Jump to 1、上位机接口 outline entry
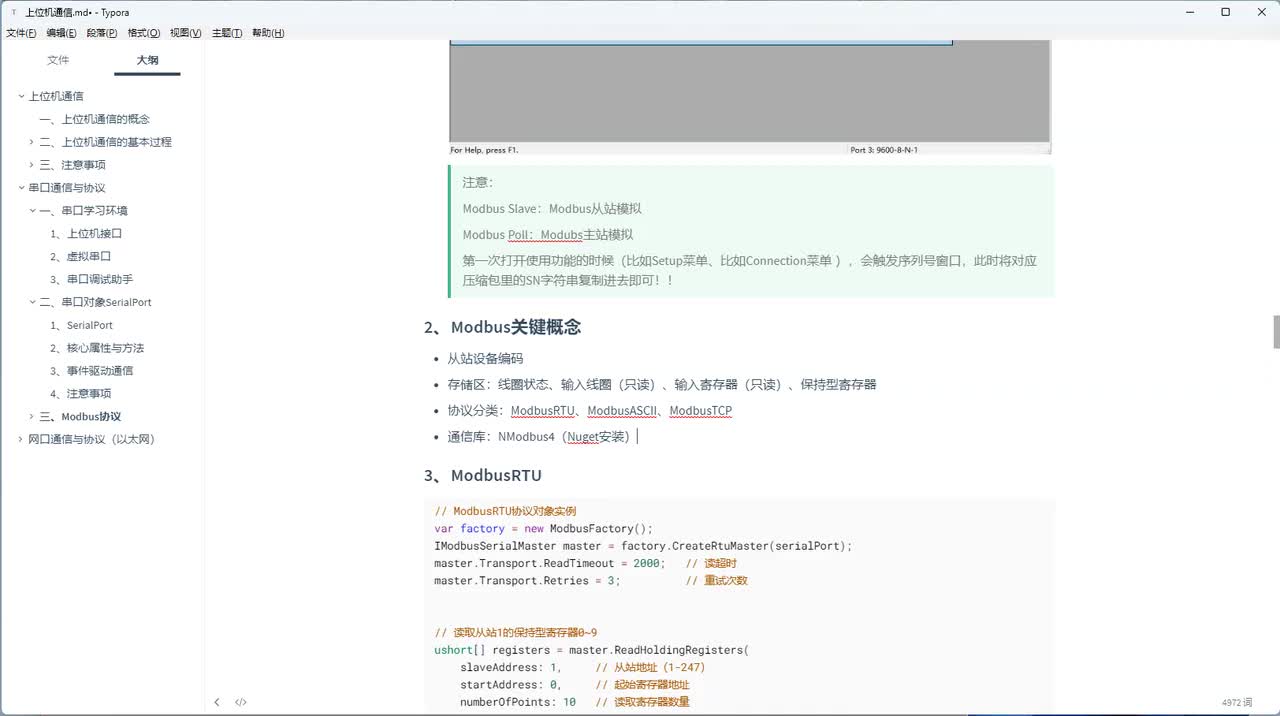The image size is (1280, 716). coord(86,233)
